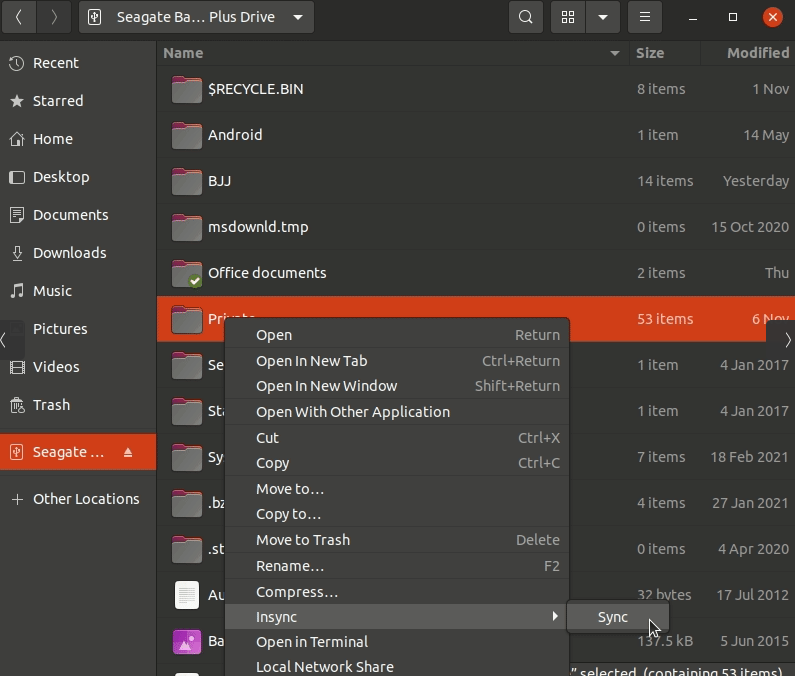Image resolution: width=795 pixels, height=676 pixels.
Task: Switch view using the grid view icon
Action: (x=568, y=17)
